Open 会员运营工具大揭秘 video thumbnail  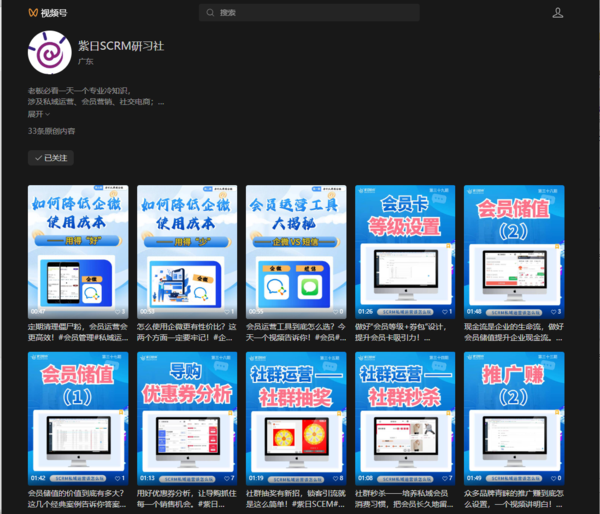click(296, 252)
